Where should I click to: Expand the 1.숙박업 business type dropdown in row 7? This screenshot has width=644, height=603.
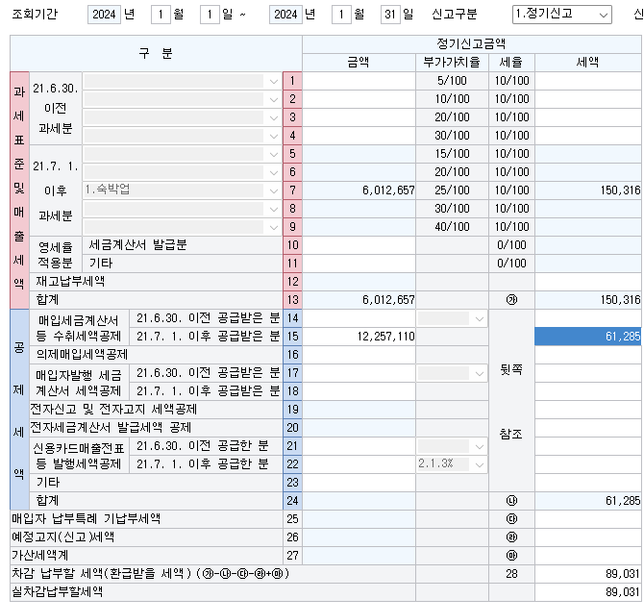(x=274, y=190)
